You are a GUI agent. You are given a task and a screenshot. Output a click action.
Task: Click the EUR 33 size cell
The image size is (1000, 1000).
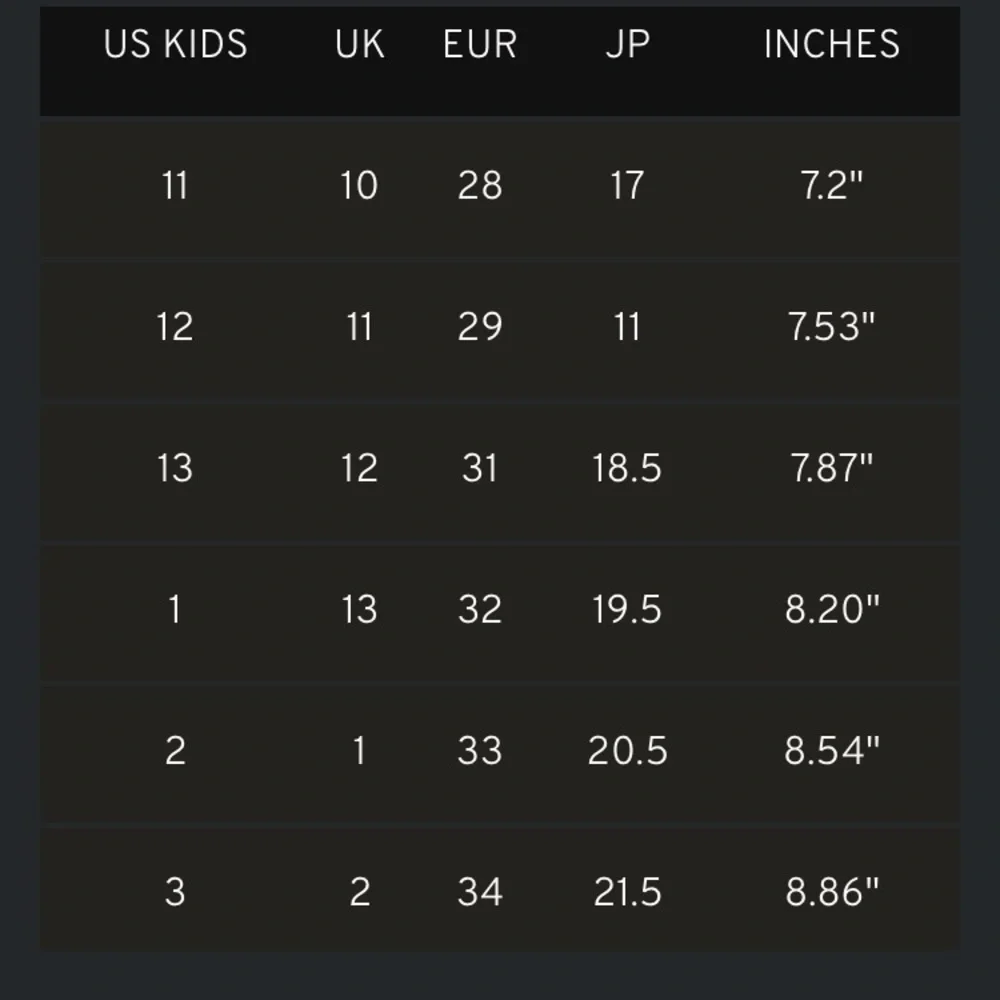click(x=480, y=751)
